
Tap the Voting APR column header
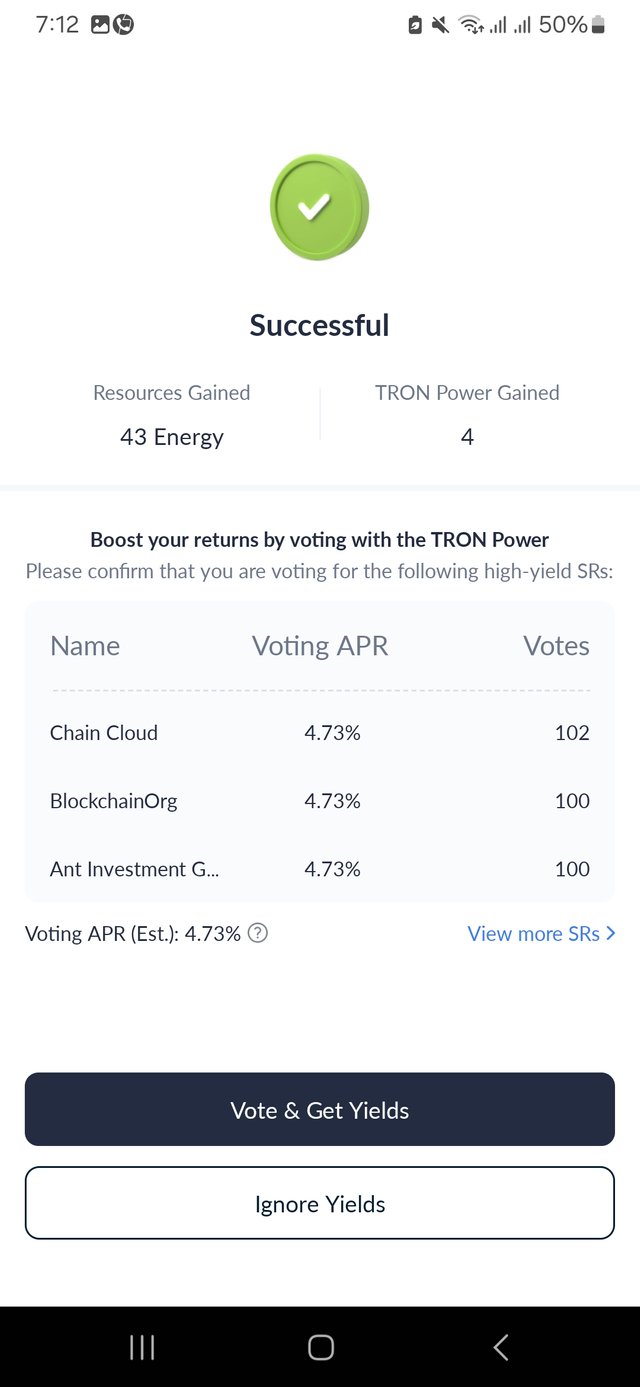point(320,646)
